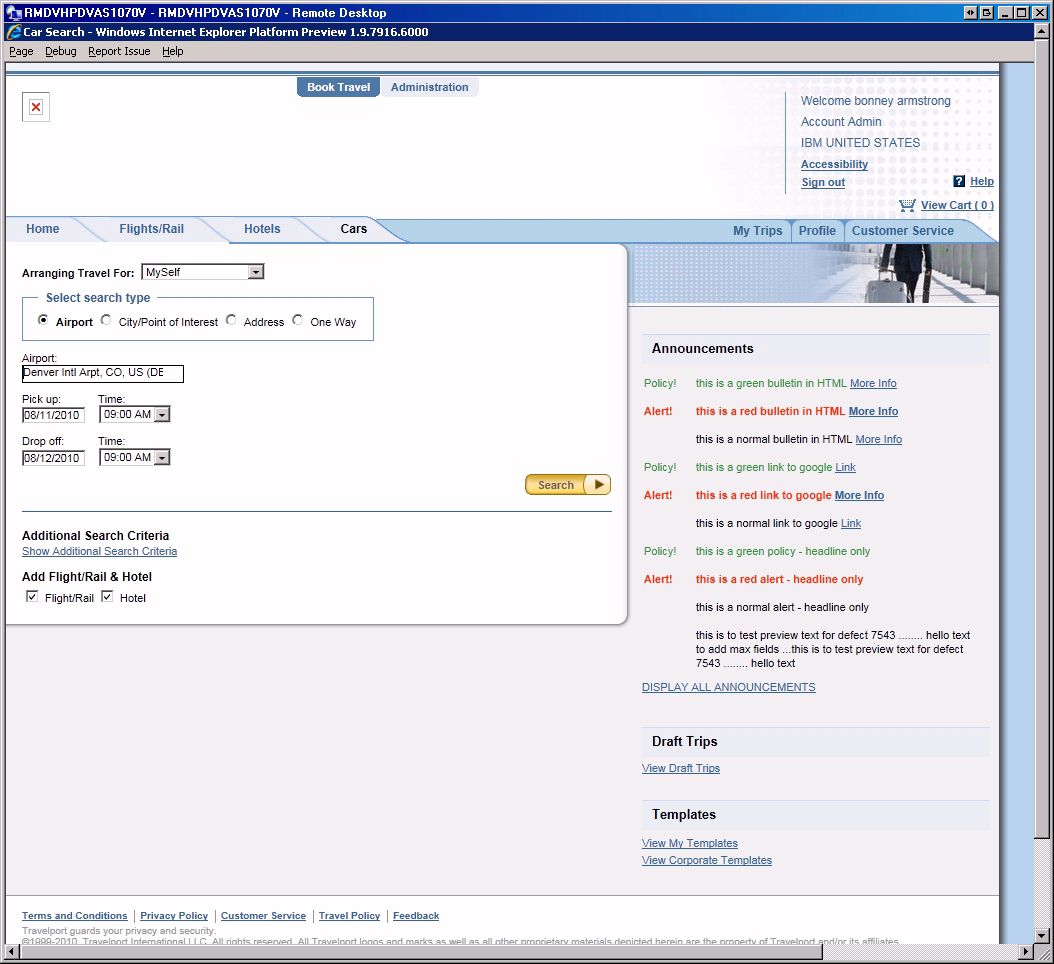Select the City/Point of Interest radio button
1054x964 pixels.
[x=106, y=321]
